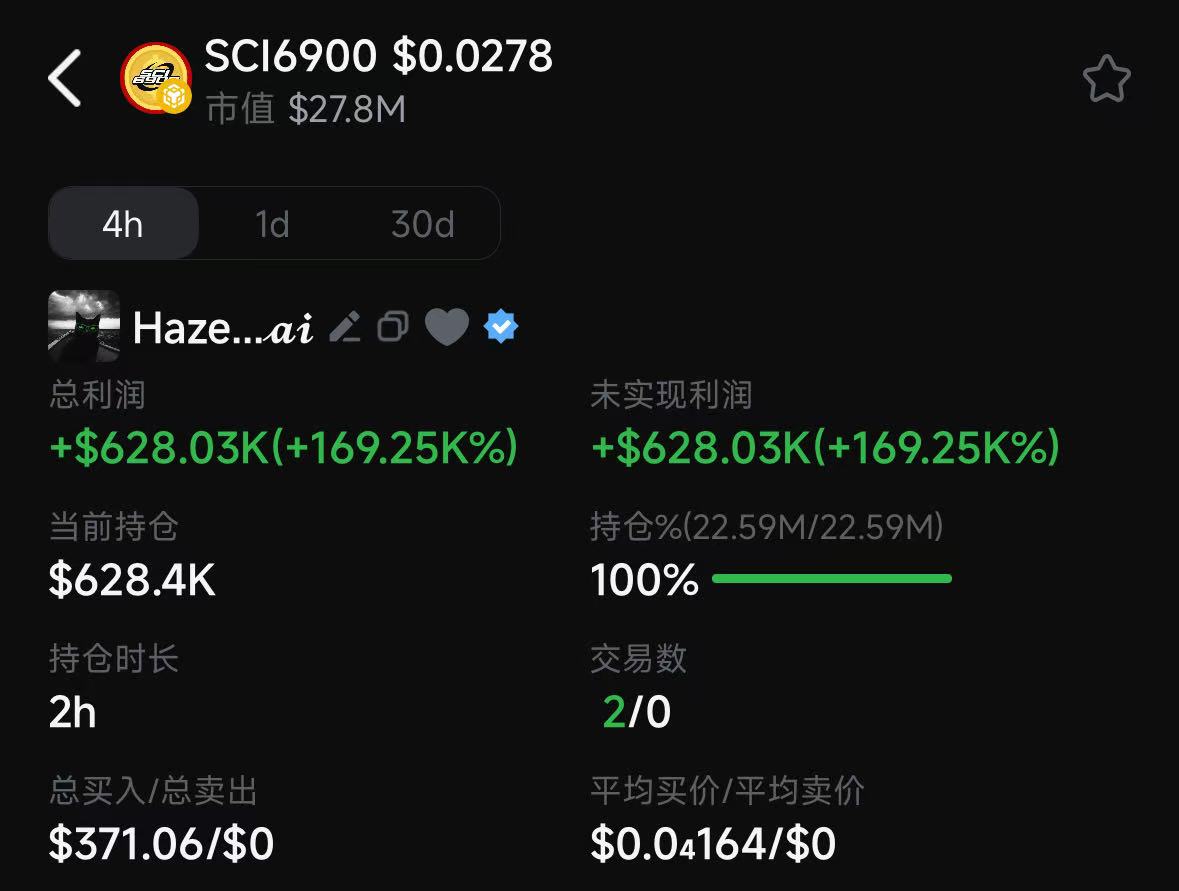Switch to the 30d timeframe tab

[x=421, y=223]
